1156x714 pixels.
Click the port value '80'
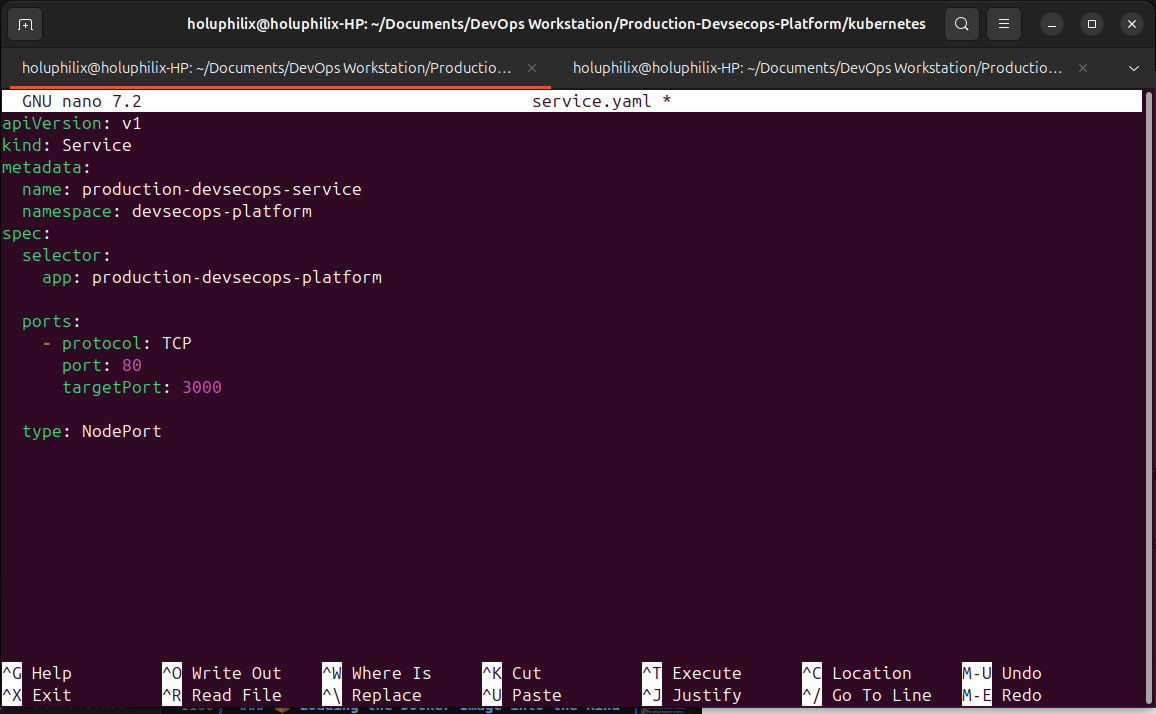point(131,365)
